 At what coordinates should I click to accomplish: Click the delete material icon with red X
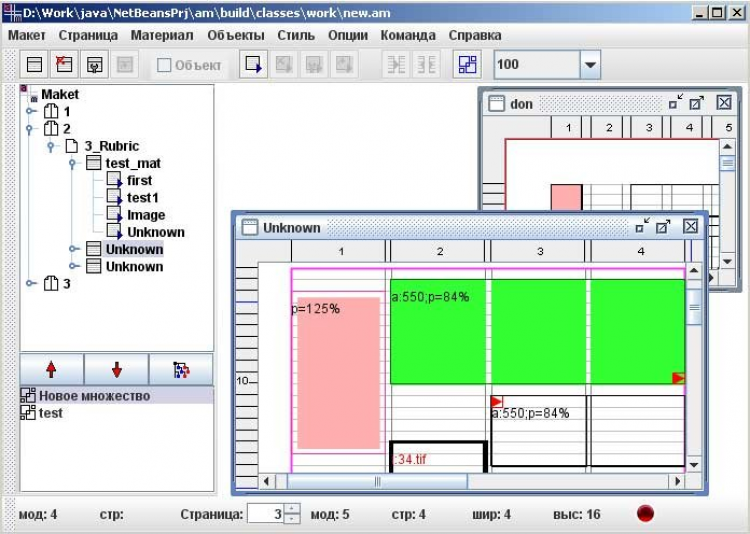point(64,65)
